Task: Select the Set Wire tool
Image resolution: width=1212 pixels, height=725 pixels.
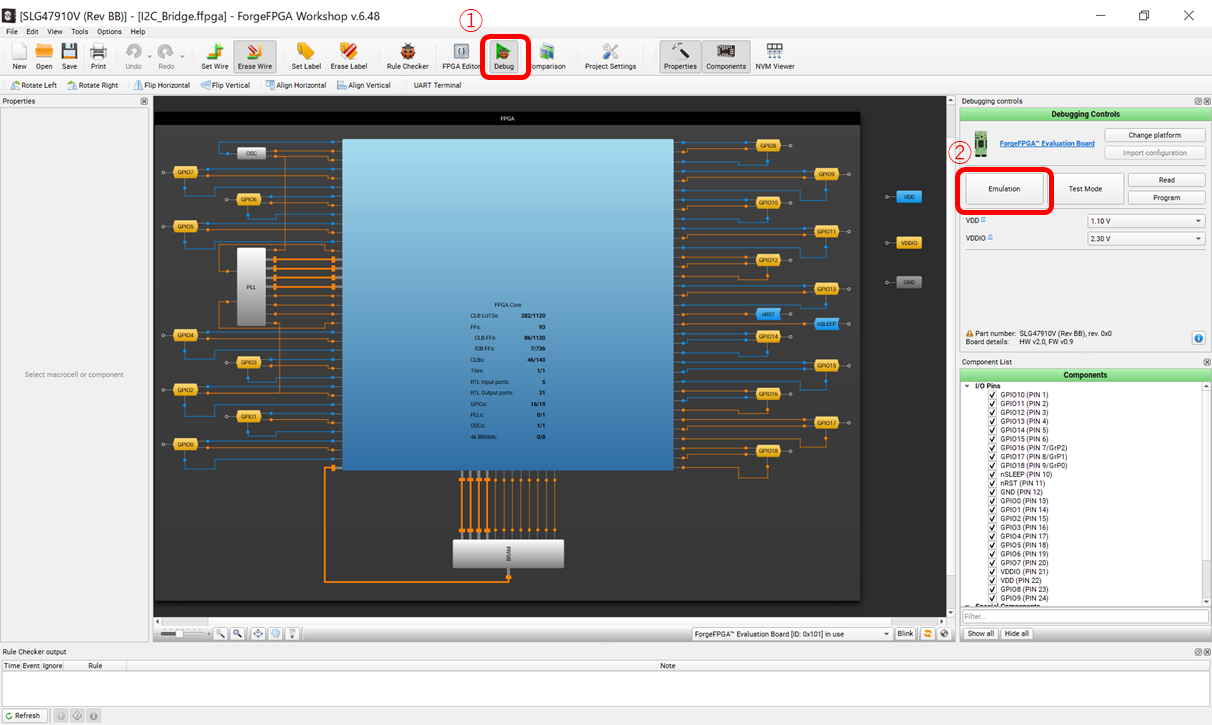Action: pos(215,56)
